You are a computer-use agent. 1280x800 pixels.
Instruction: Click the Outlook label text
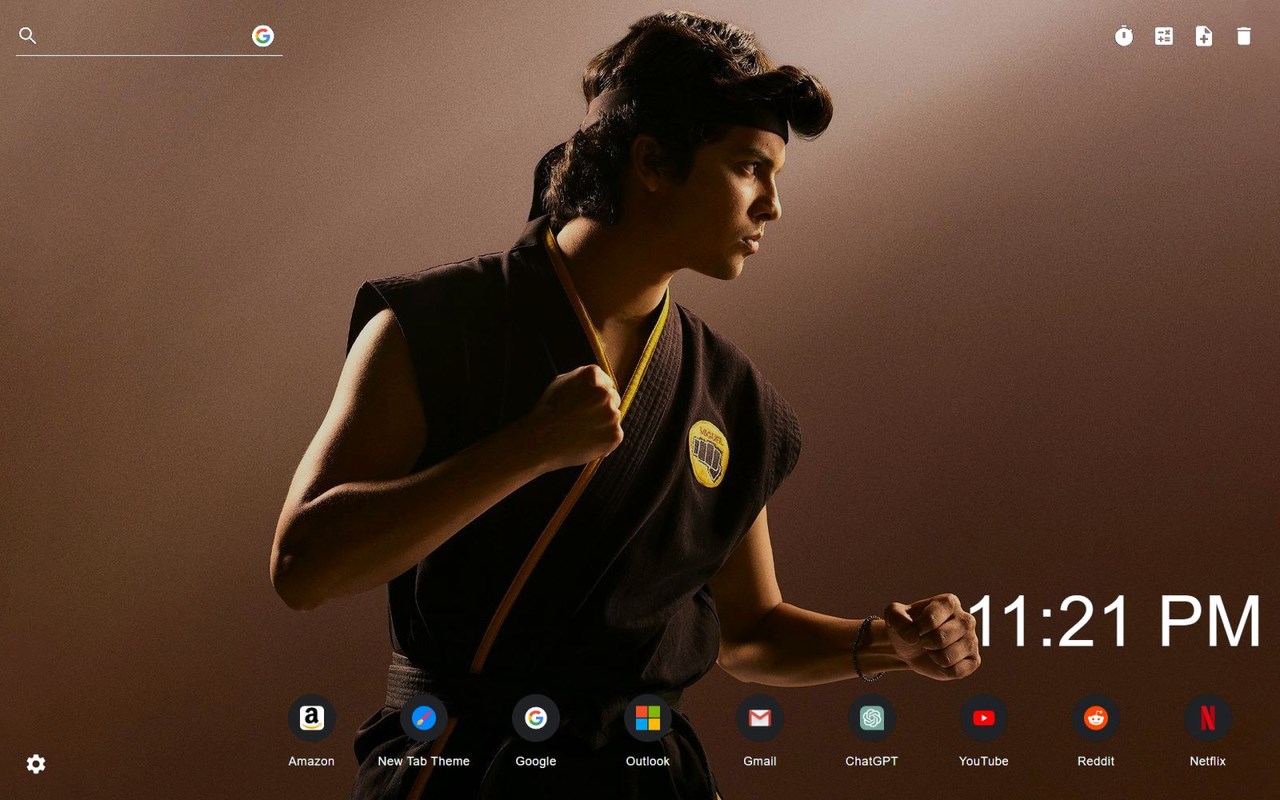click(648, 761)
